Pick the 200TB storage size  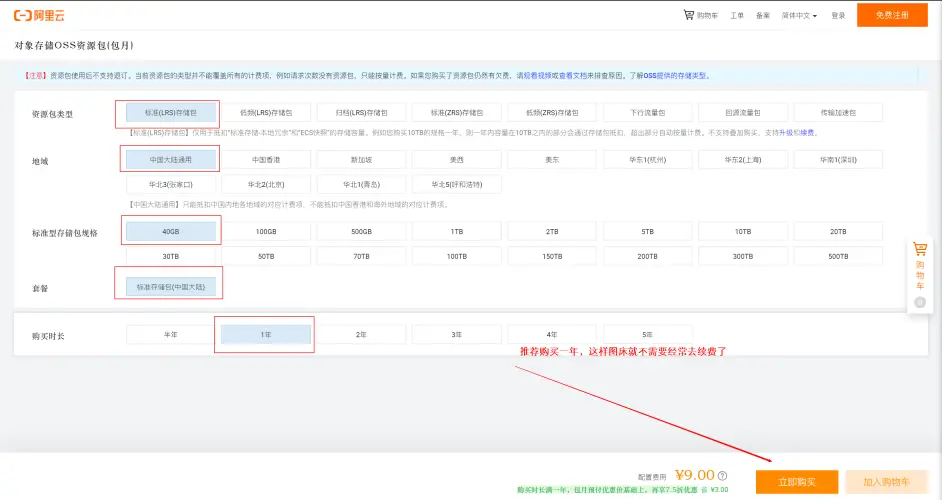tap(648, 256)
